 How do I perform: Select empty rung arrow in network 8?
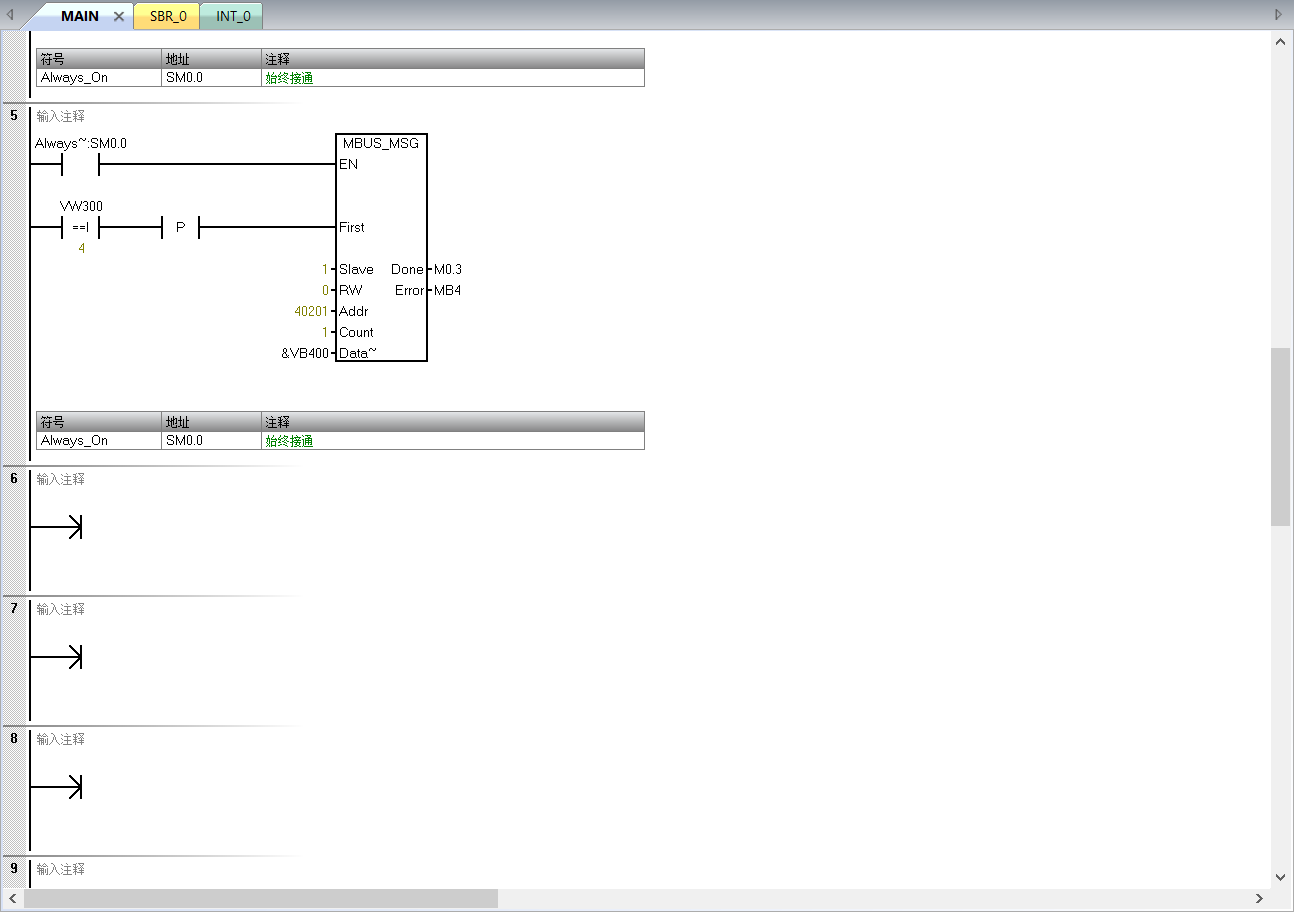57,787
